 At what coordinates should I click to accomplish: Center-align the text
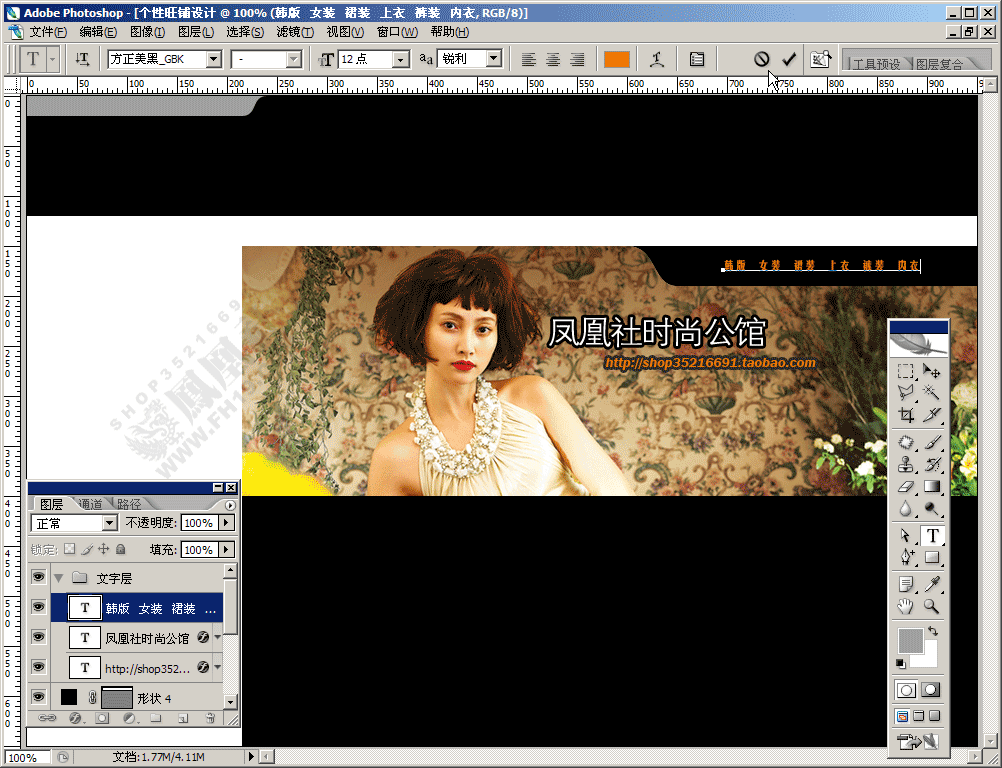point(553,59)
